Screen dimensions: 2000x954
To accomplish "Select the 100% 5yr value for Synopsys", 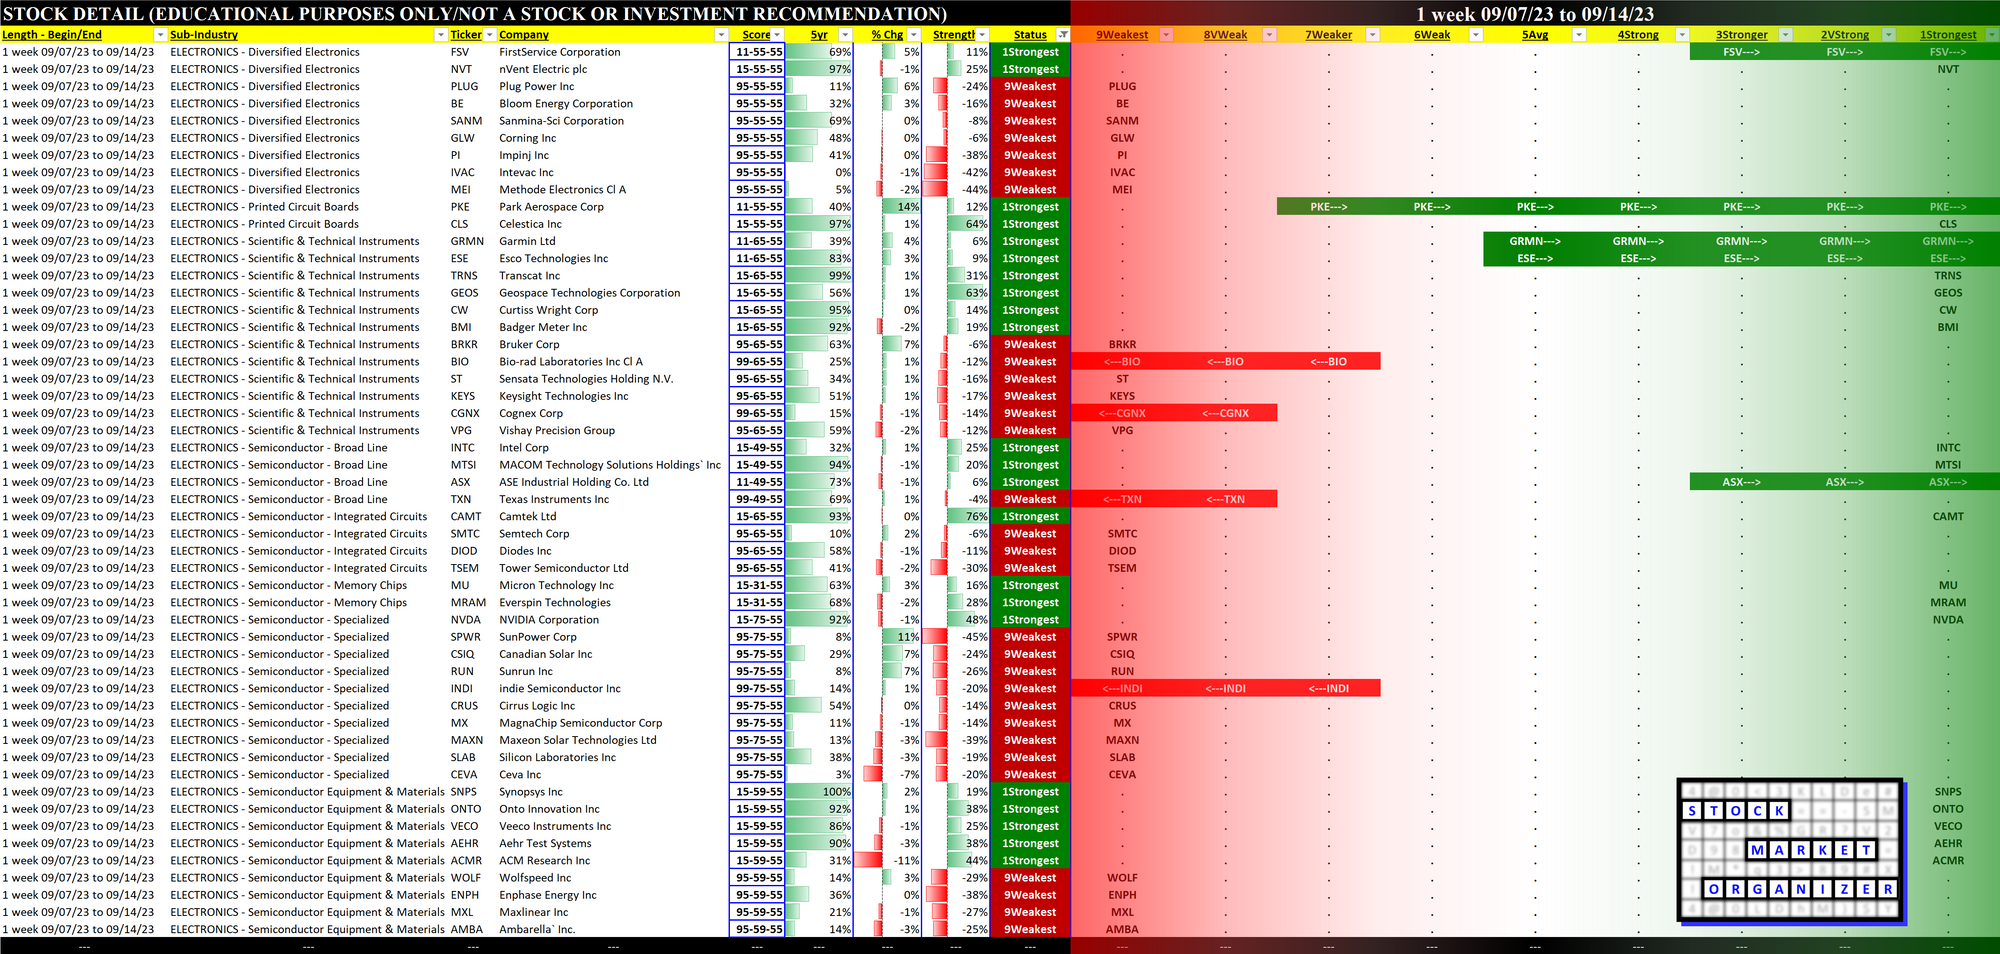I will coord(819,792).
